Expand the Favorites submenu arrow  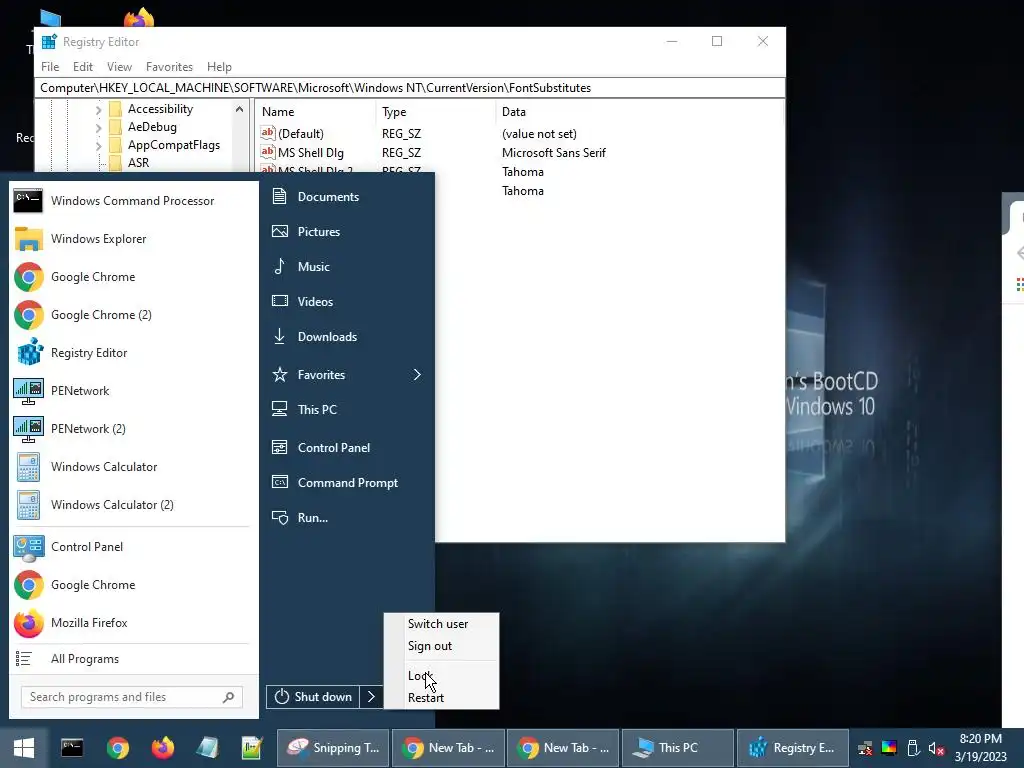click(x=417, y=375)
